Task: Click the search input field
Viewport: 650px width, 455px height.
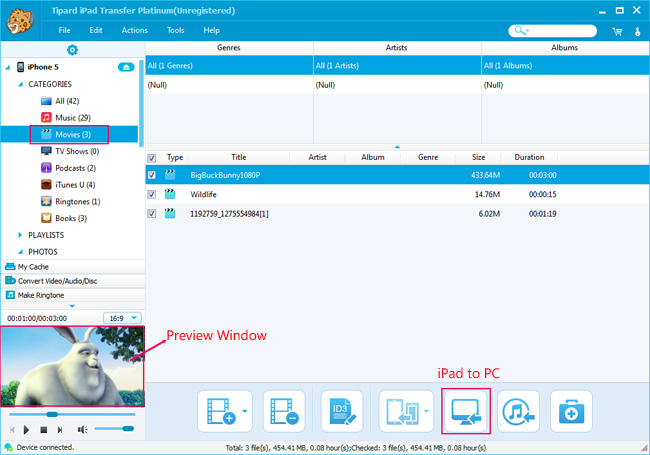Action: [553, 31]
